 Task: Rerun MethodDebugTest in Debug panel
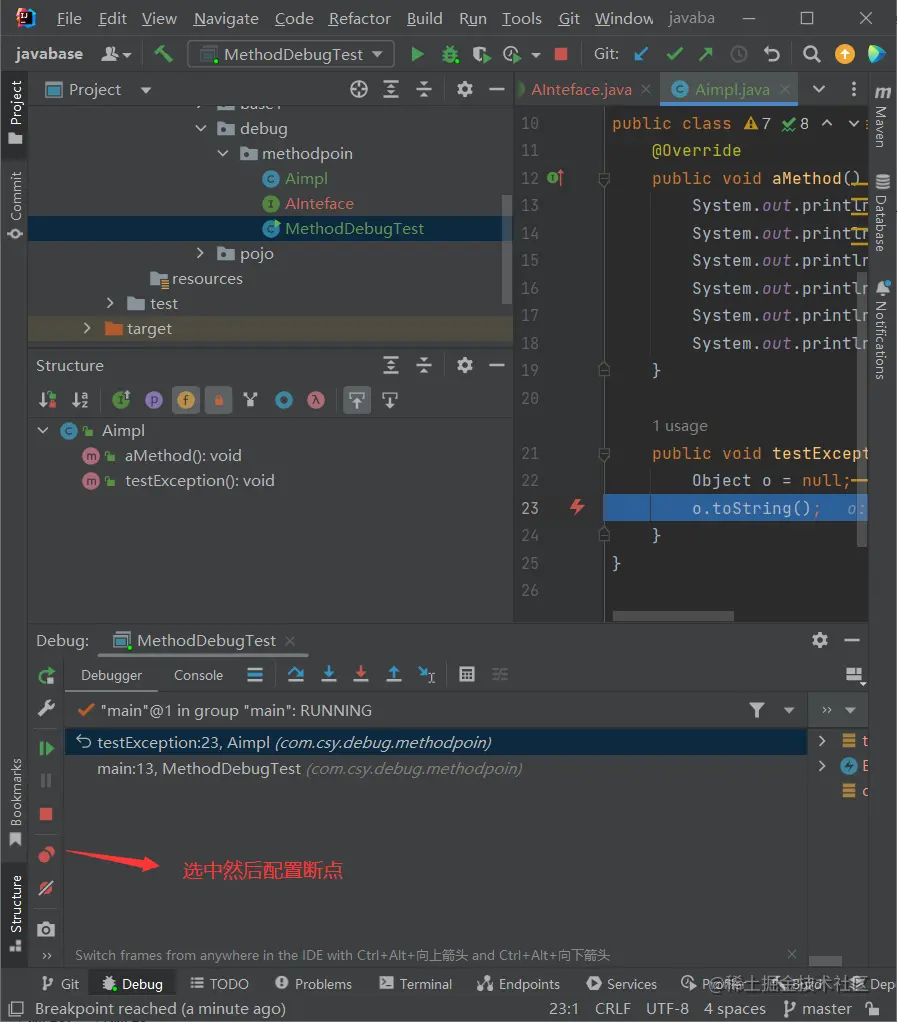point(46,676)
